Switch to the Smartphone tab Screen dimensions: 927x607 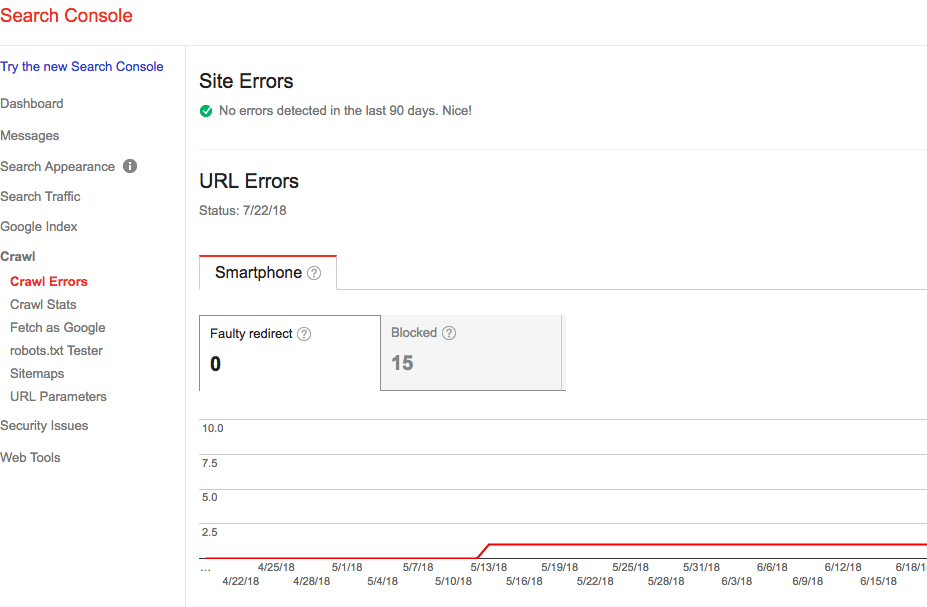pyautogui.click(x=260, y=272)
